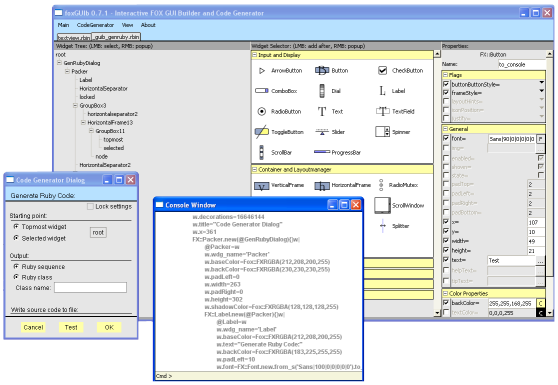558x385 pixels.
Task: Pick the RadioButton widget icon
Action: [262, 111]
